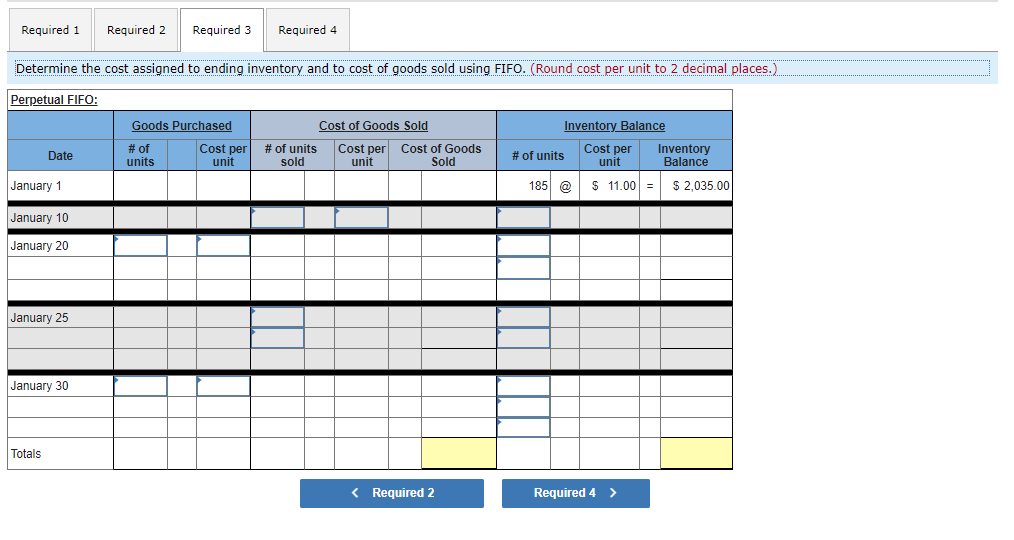The width and height of the screenshot is (1014, 540).
Task: Click the # of units sold column header
Action: click(292, 155)
